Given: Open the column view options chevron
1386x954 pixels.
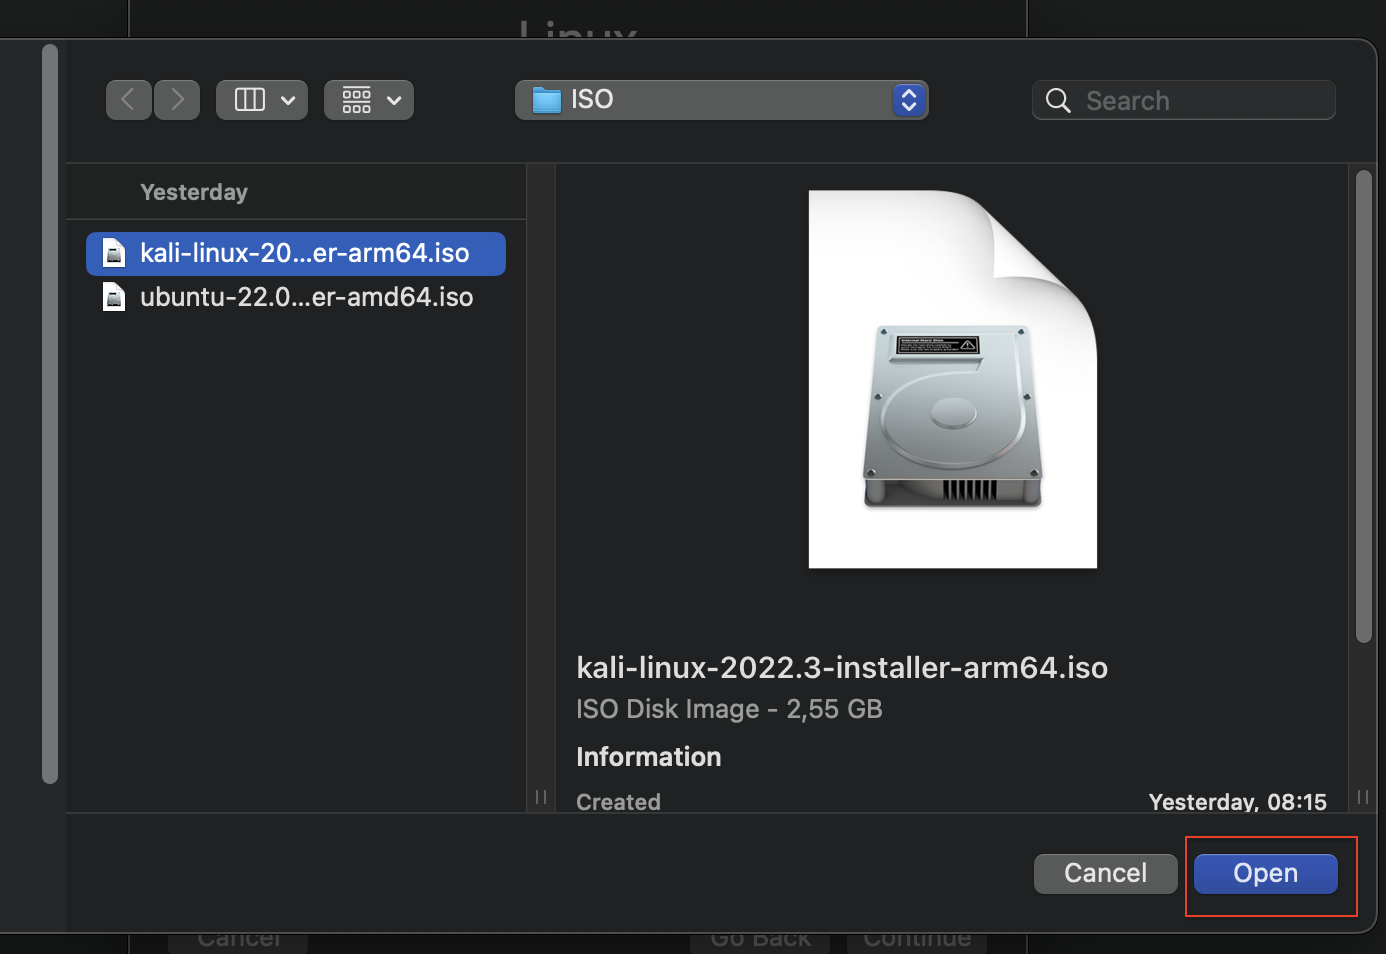Looking at the screenshot, I should tap(288, 100).
